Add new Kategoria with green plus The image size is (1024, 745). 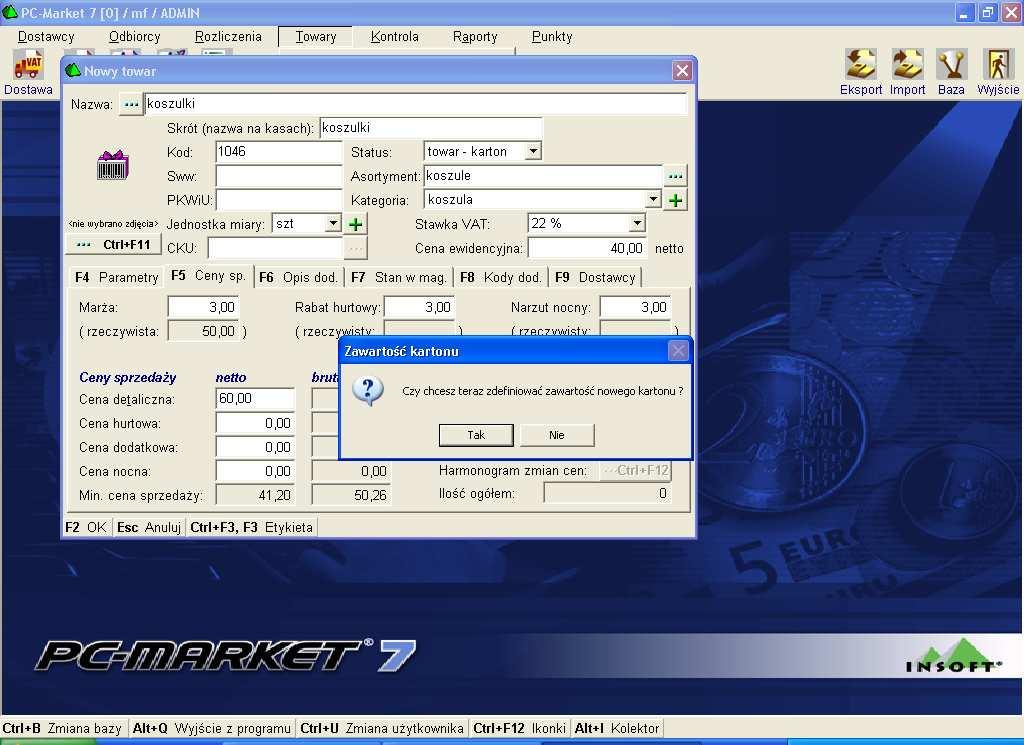(x=675, y=200)
